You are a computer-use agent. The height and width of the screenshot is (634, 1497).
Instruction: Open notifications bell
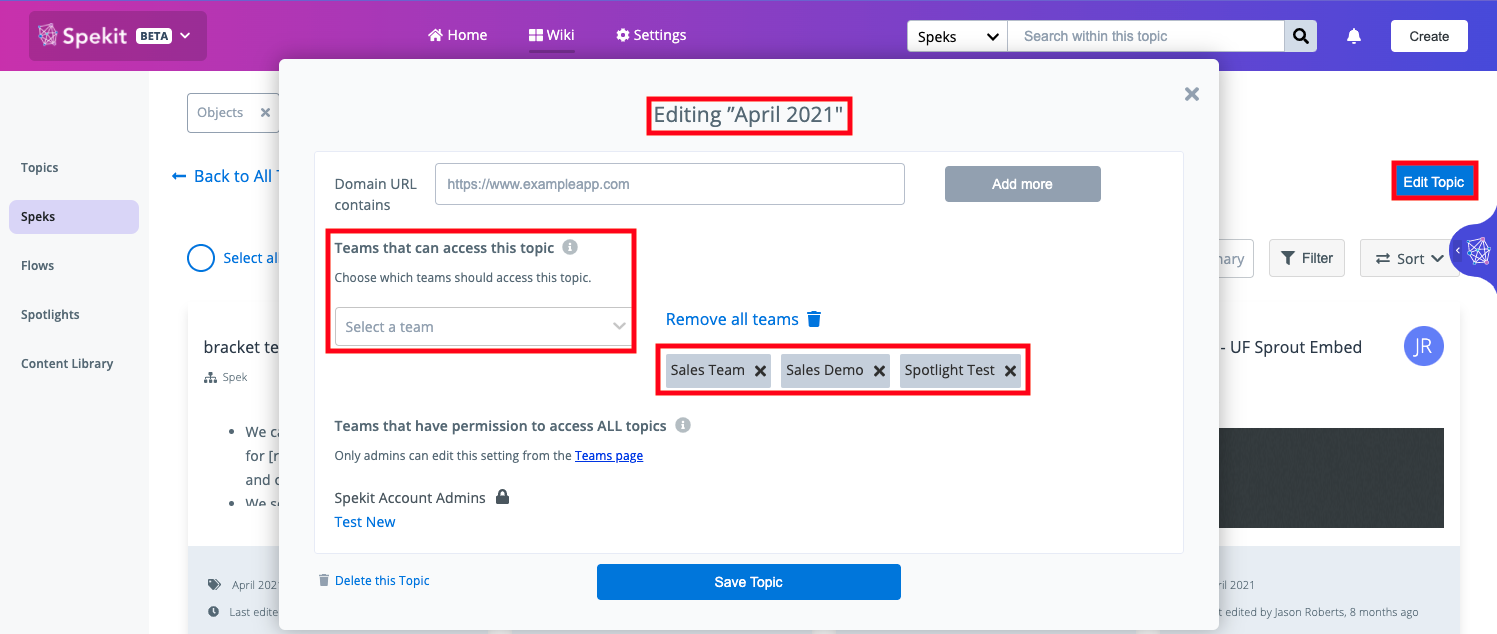click(1354, 36)
